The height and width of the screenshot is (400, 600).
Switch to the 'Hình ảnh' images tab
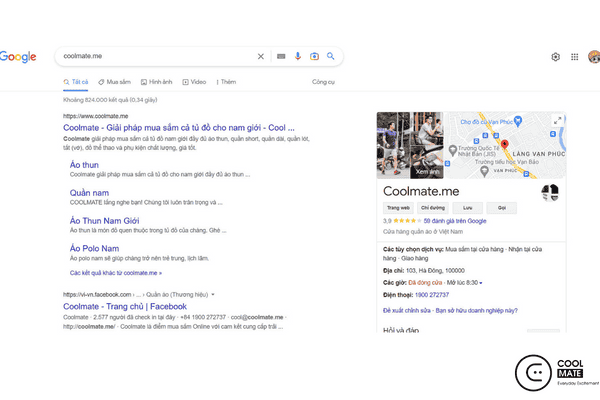[156, 81]
